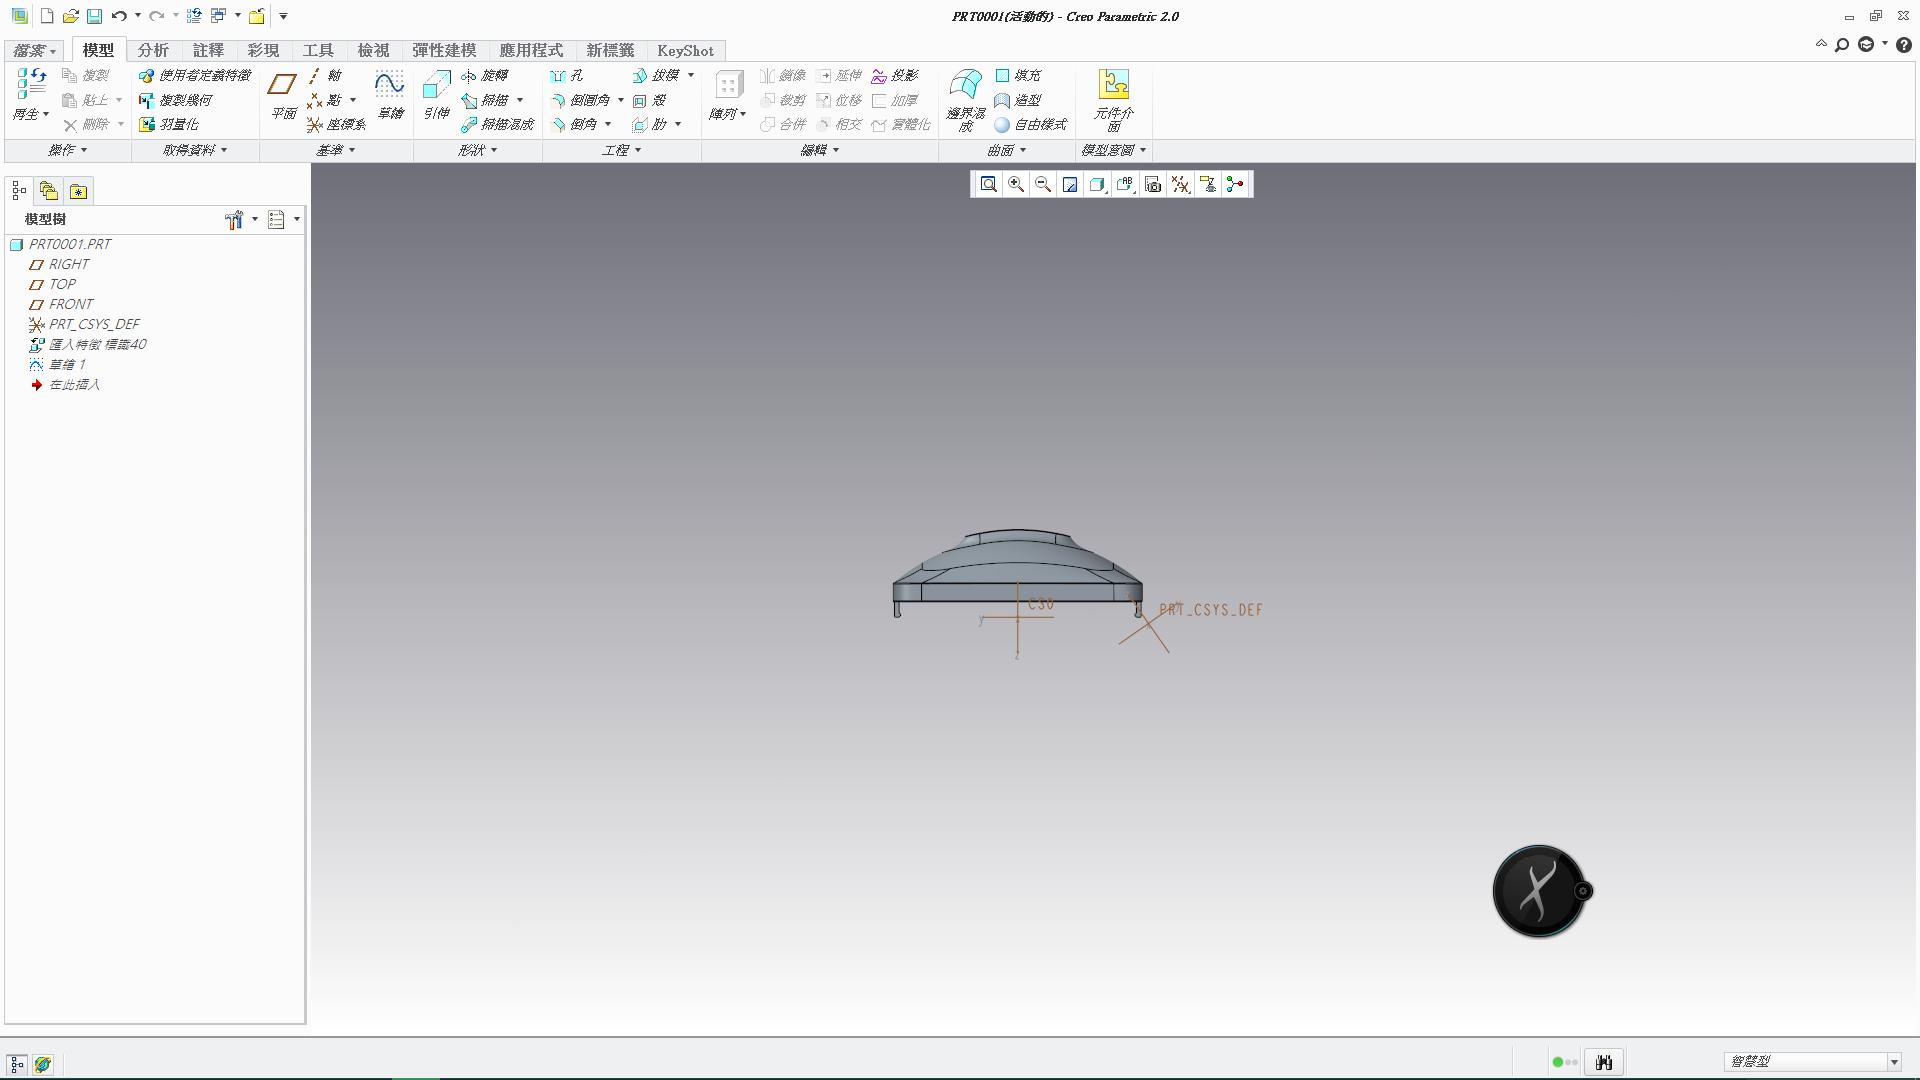Switch to the 彩現 ribbon tab

[x=263, y=51]
